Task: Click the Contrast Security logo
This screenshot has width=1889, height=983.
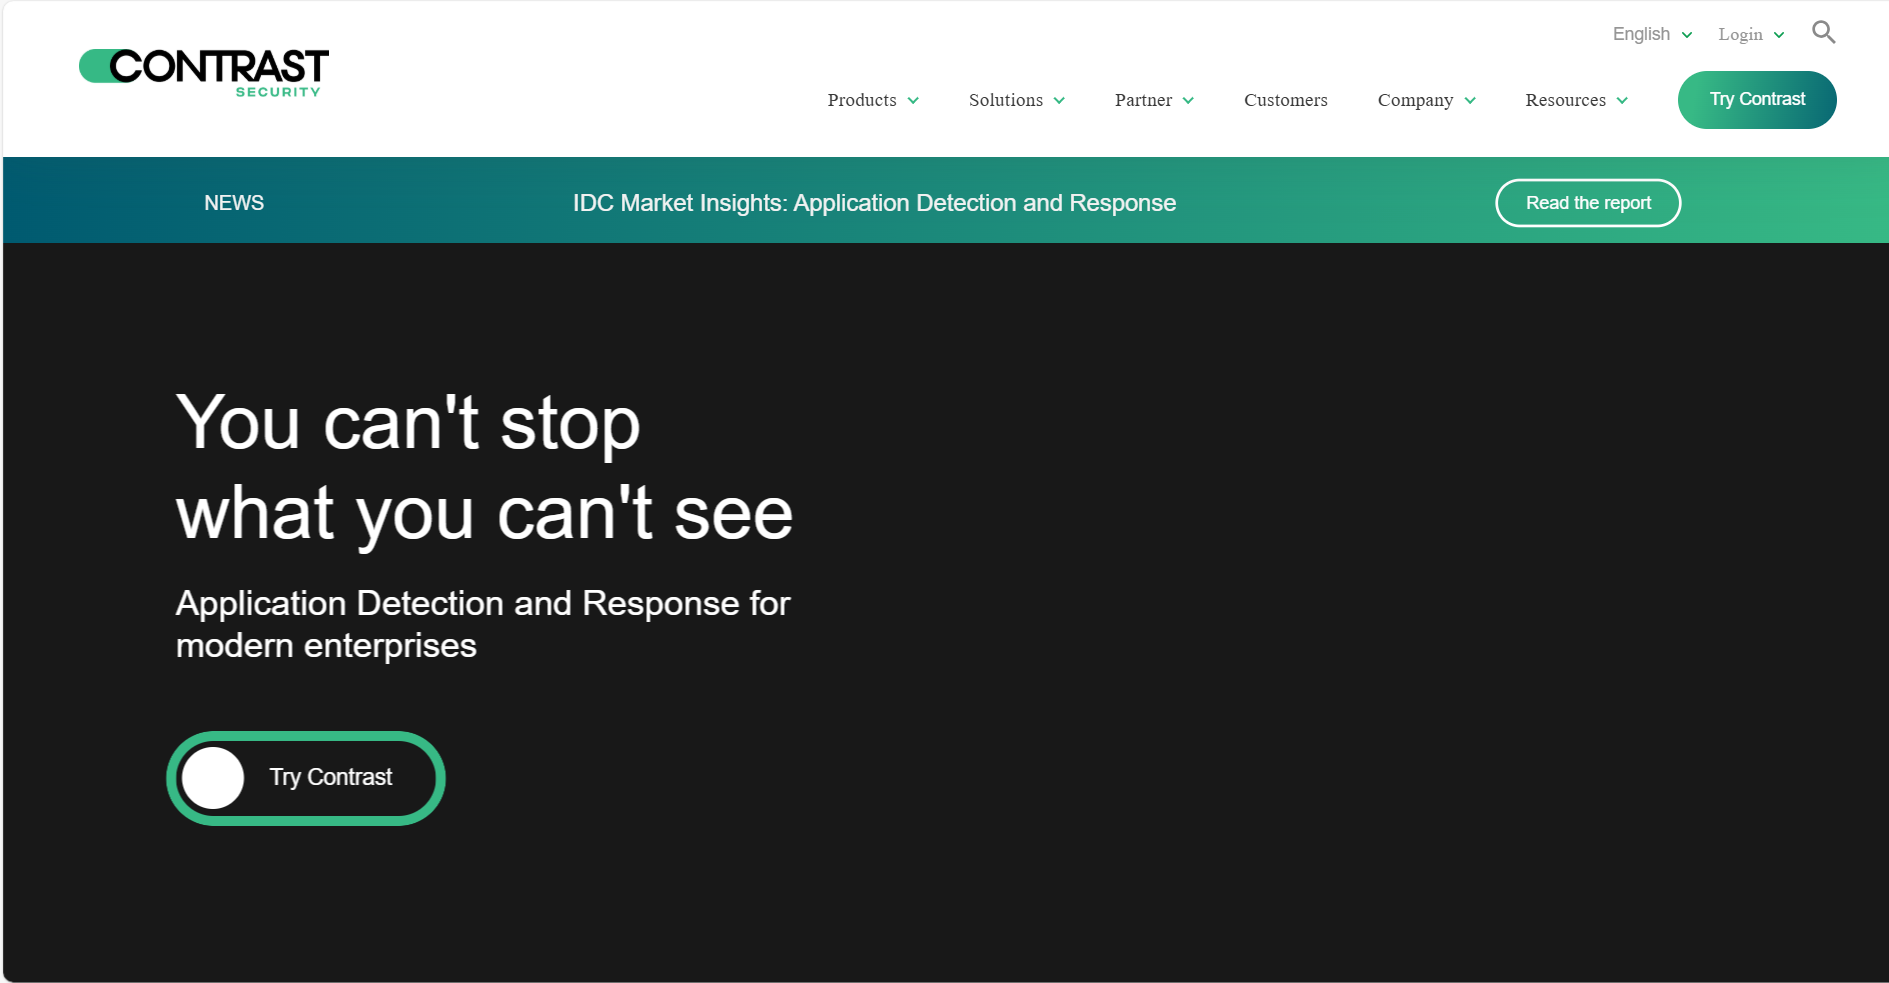Action: pyautogui.click(x=204, y=73)
